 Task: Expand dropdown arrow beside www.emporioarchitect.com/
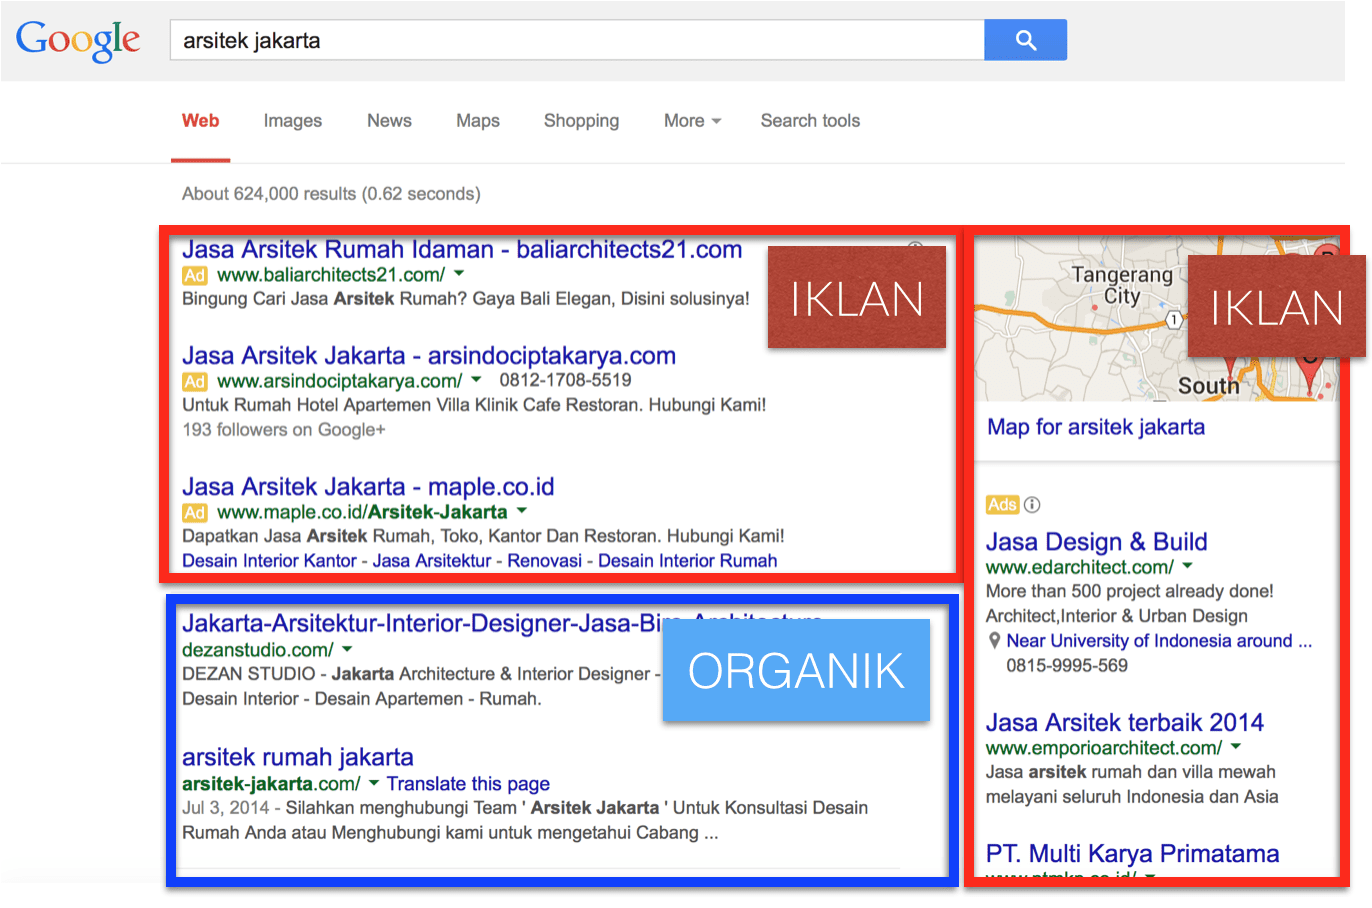coord(1236,746)
